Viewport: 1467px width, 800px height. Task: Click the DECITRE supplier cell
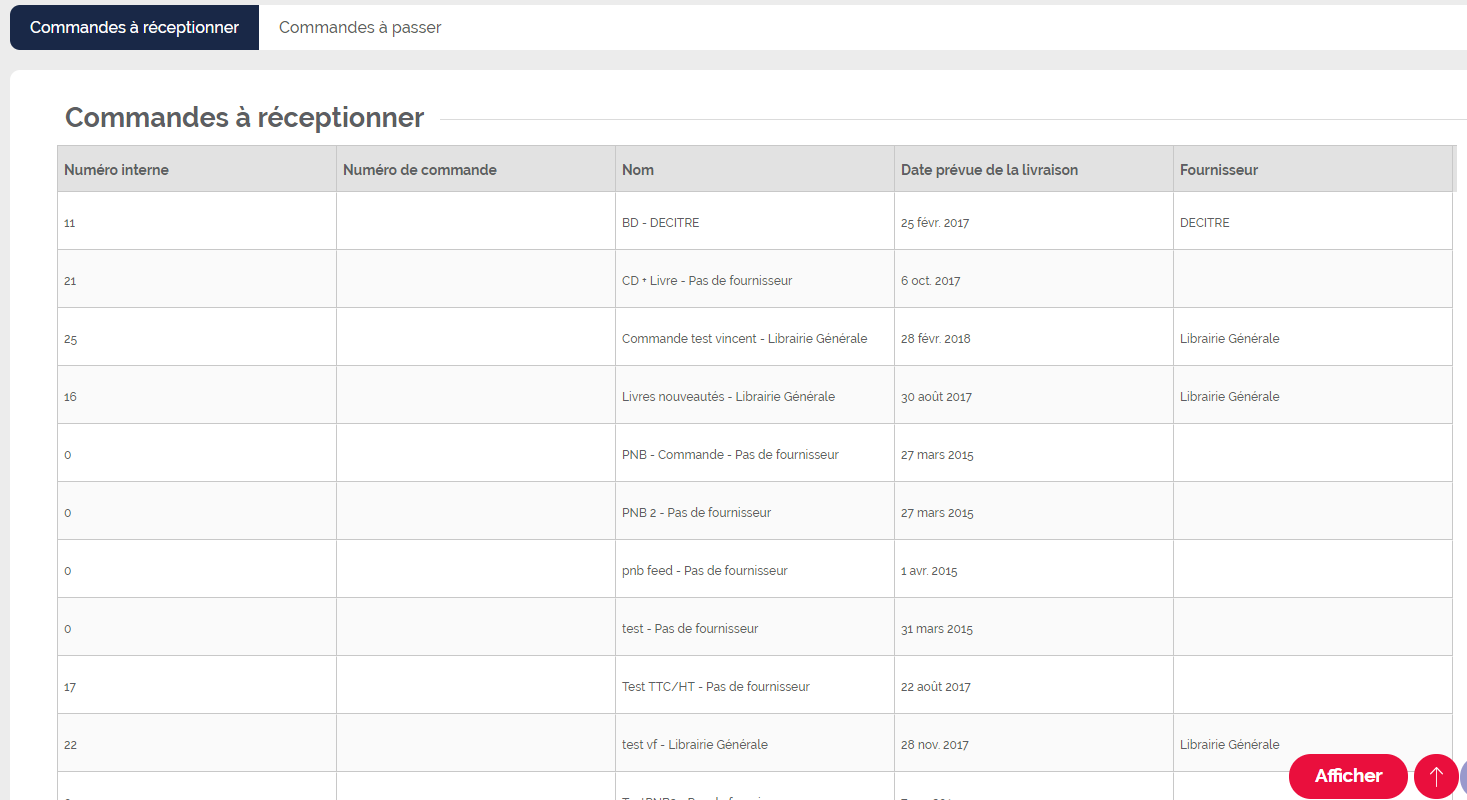[x=1313, y=221]
